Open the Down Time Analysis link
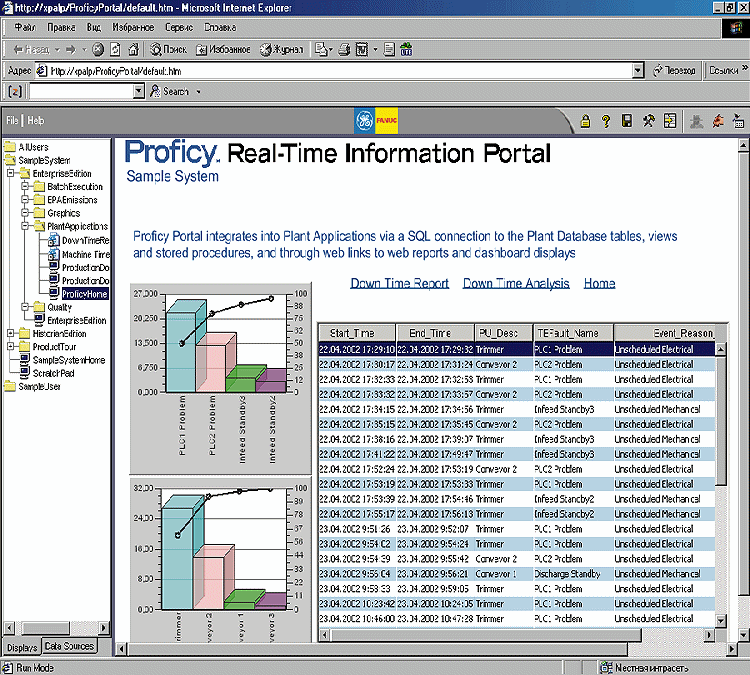750x675 pixels. pos(516,283)
